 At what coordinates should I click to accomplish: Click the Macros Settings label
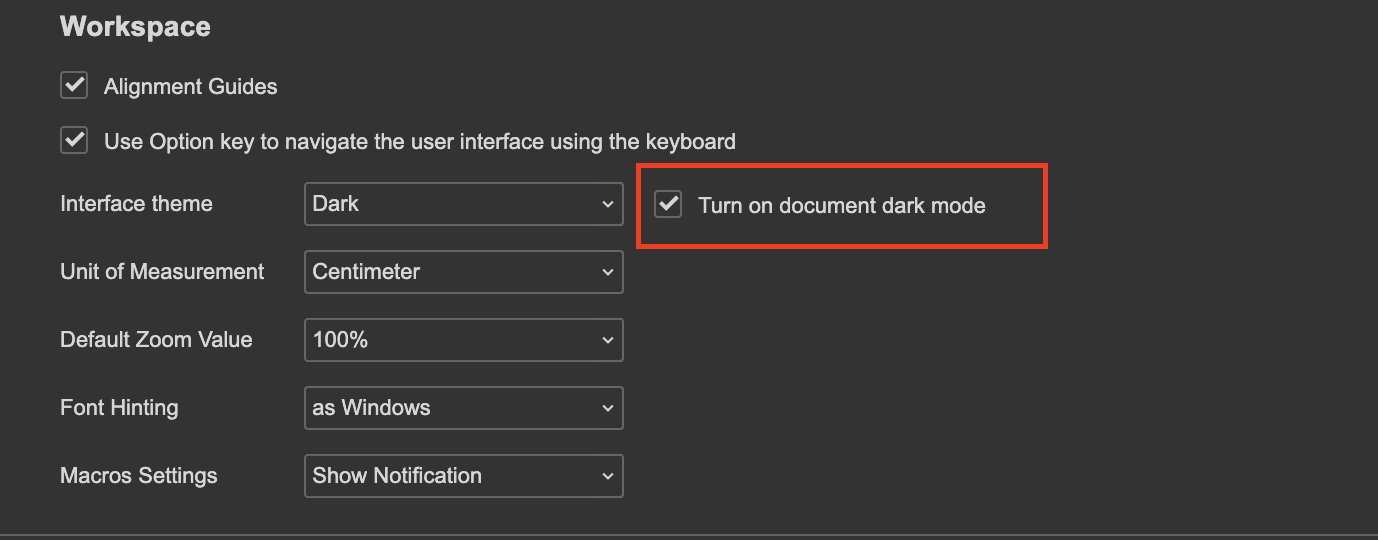click(139, 476)
